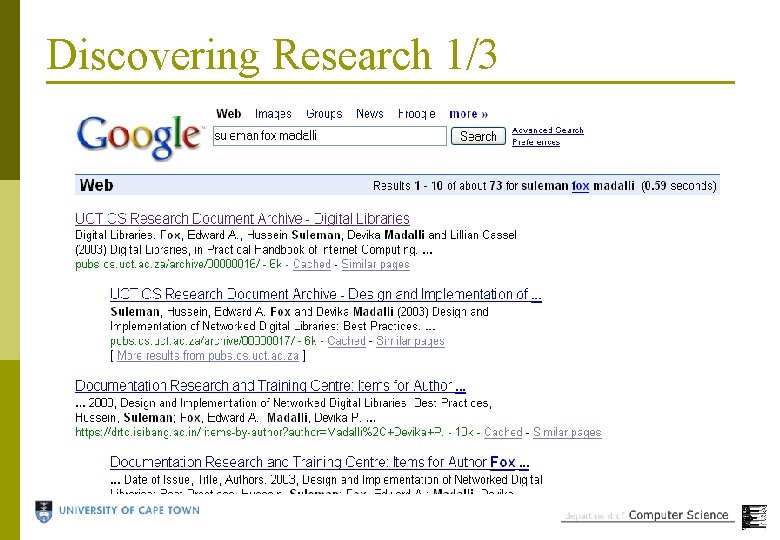Open the University of Cape Town crest logo
This screenshot has width=780, height=540.
[44, 512]
